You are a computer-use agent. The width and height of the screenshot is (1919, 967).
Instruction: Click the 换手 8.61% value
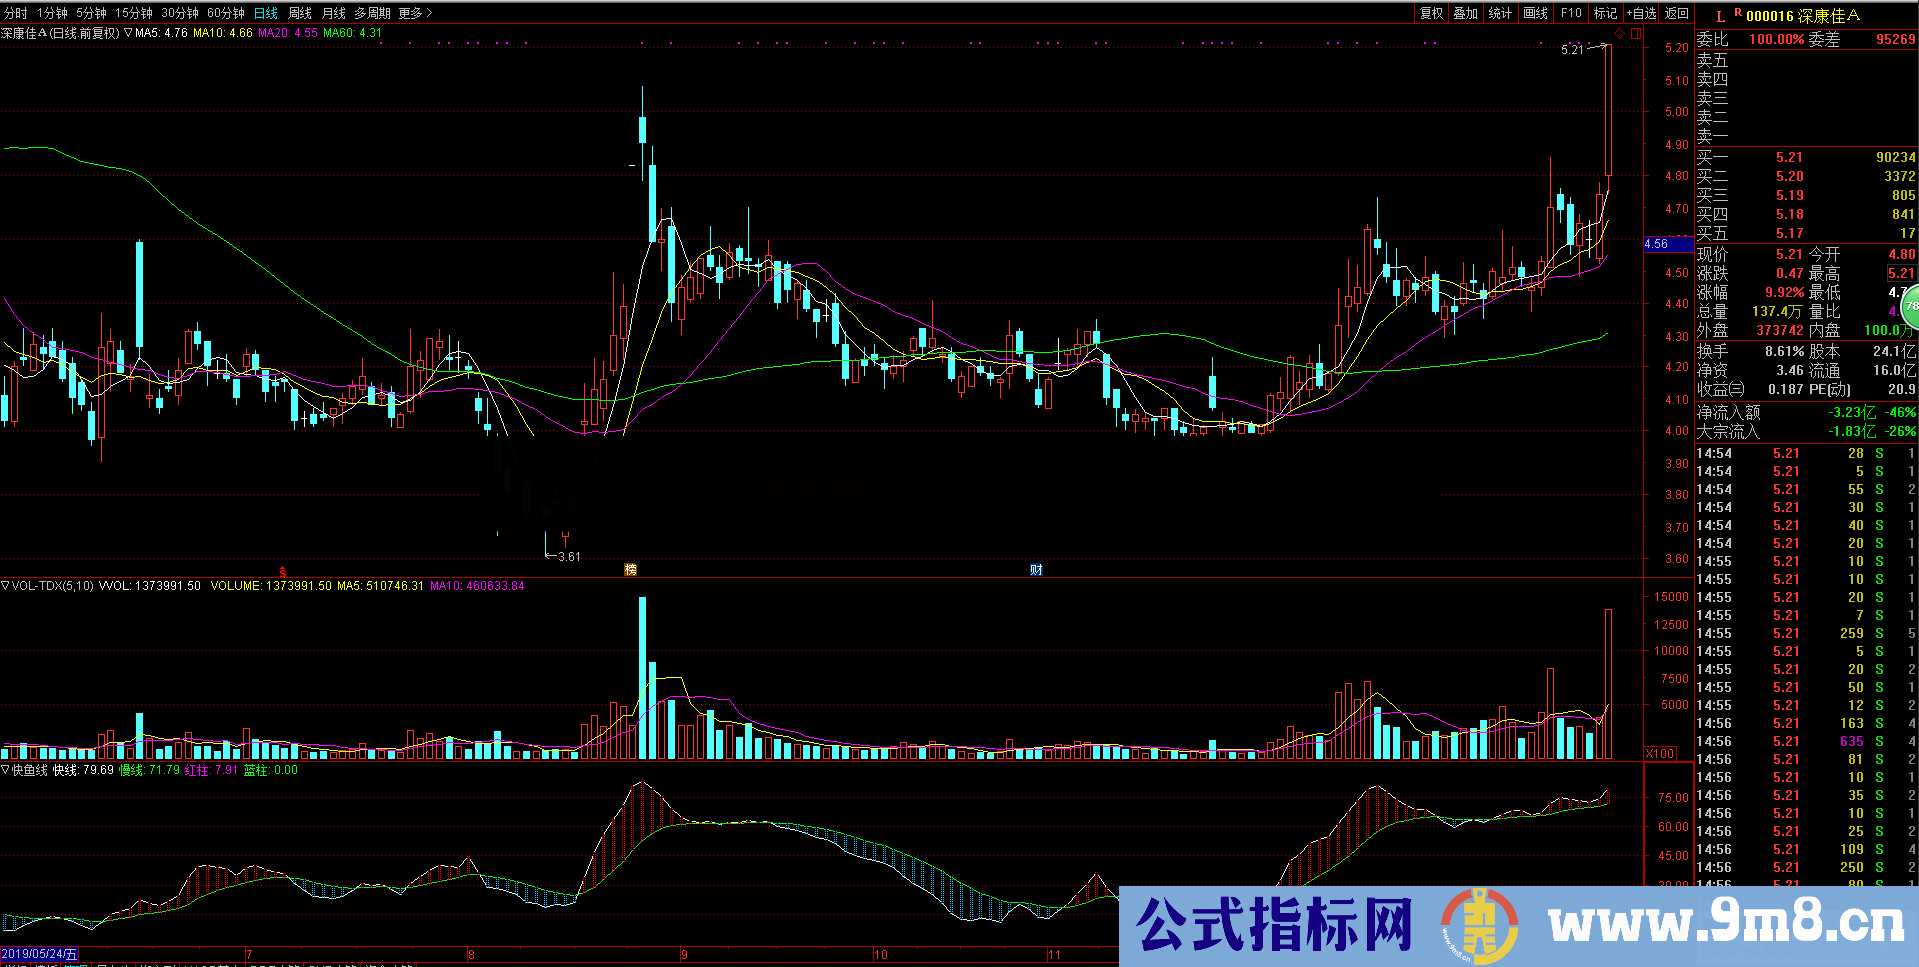pos(1785,351)
